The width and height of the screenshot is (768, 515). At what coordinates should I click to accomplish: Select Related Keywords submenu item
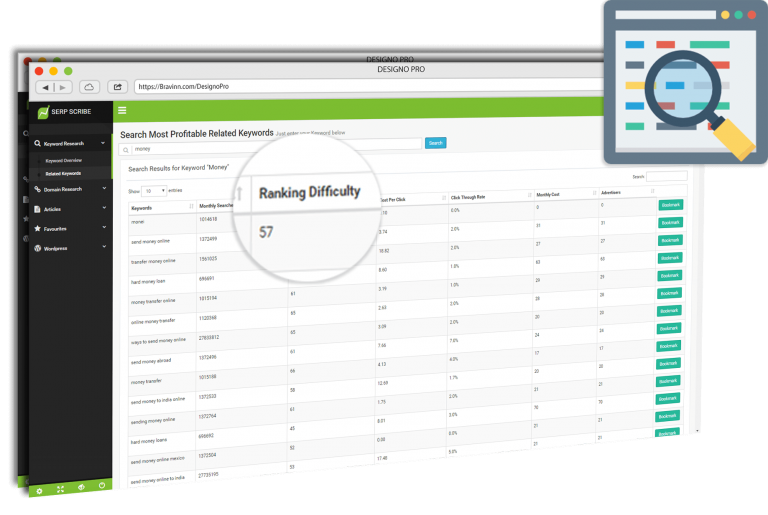pyautogui.click(x=63, y=174)
